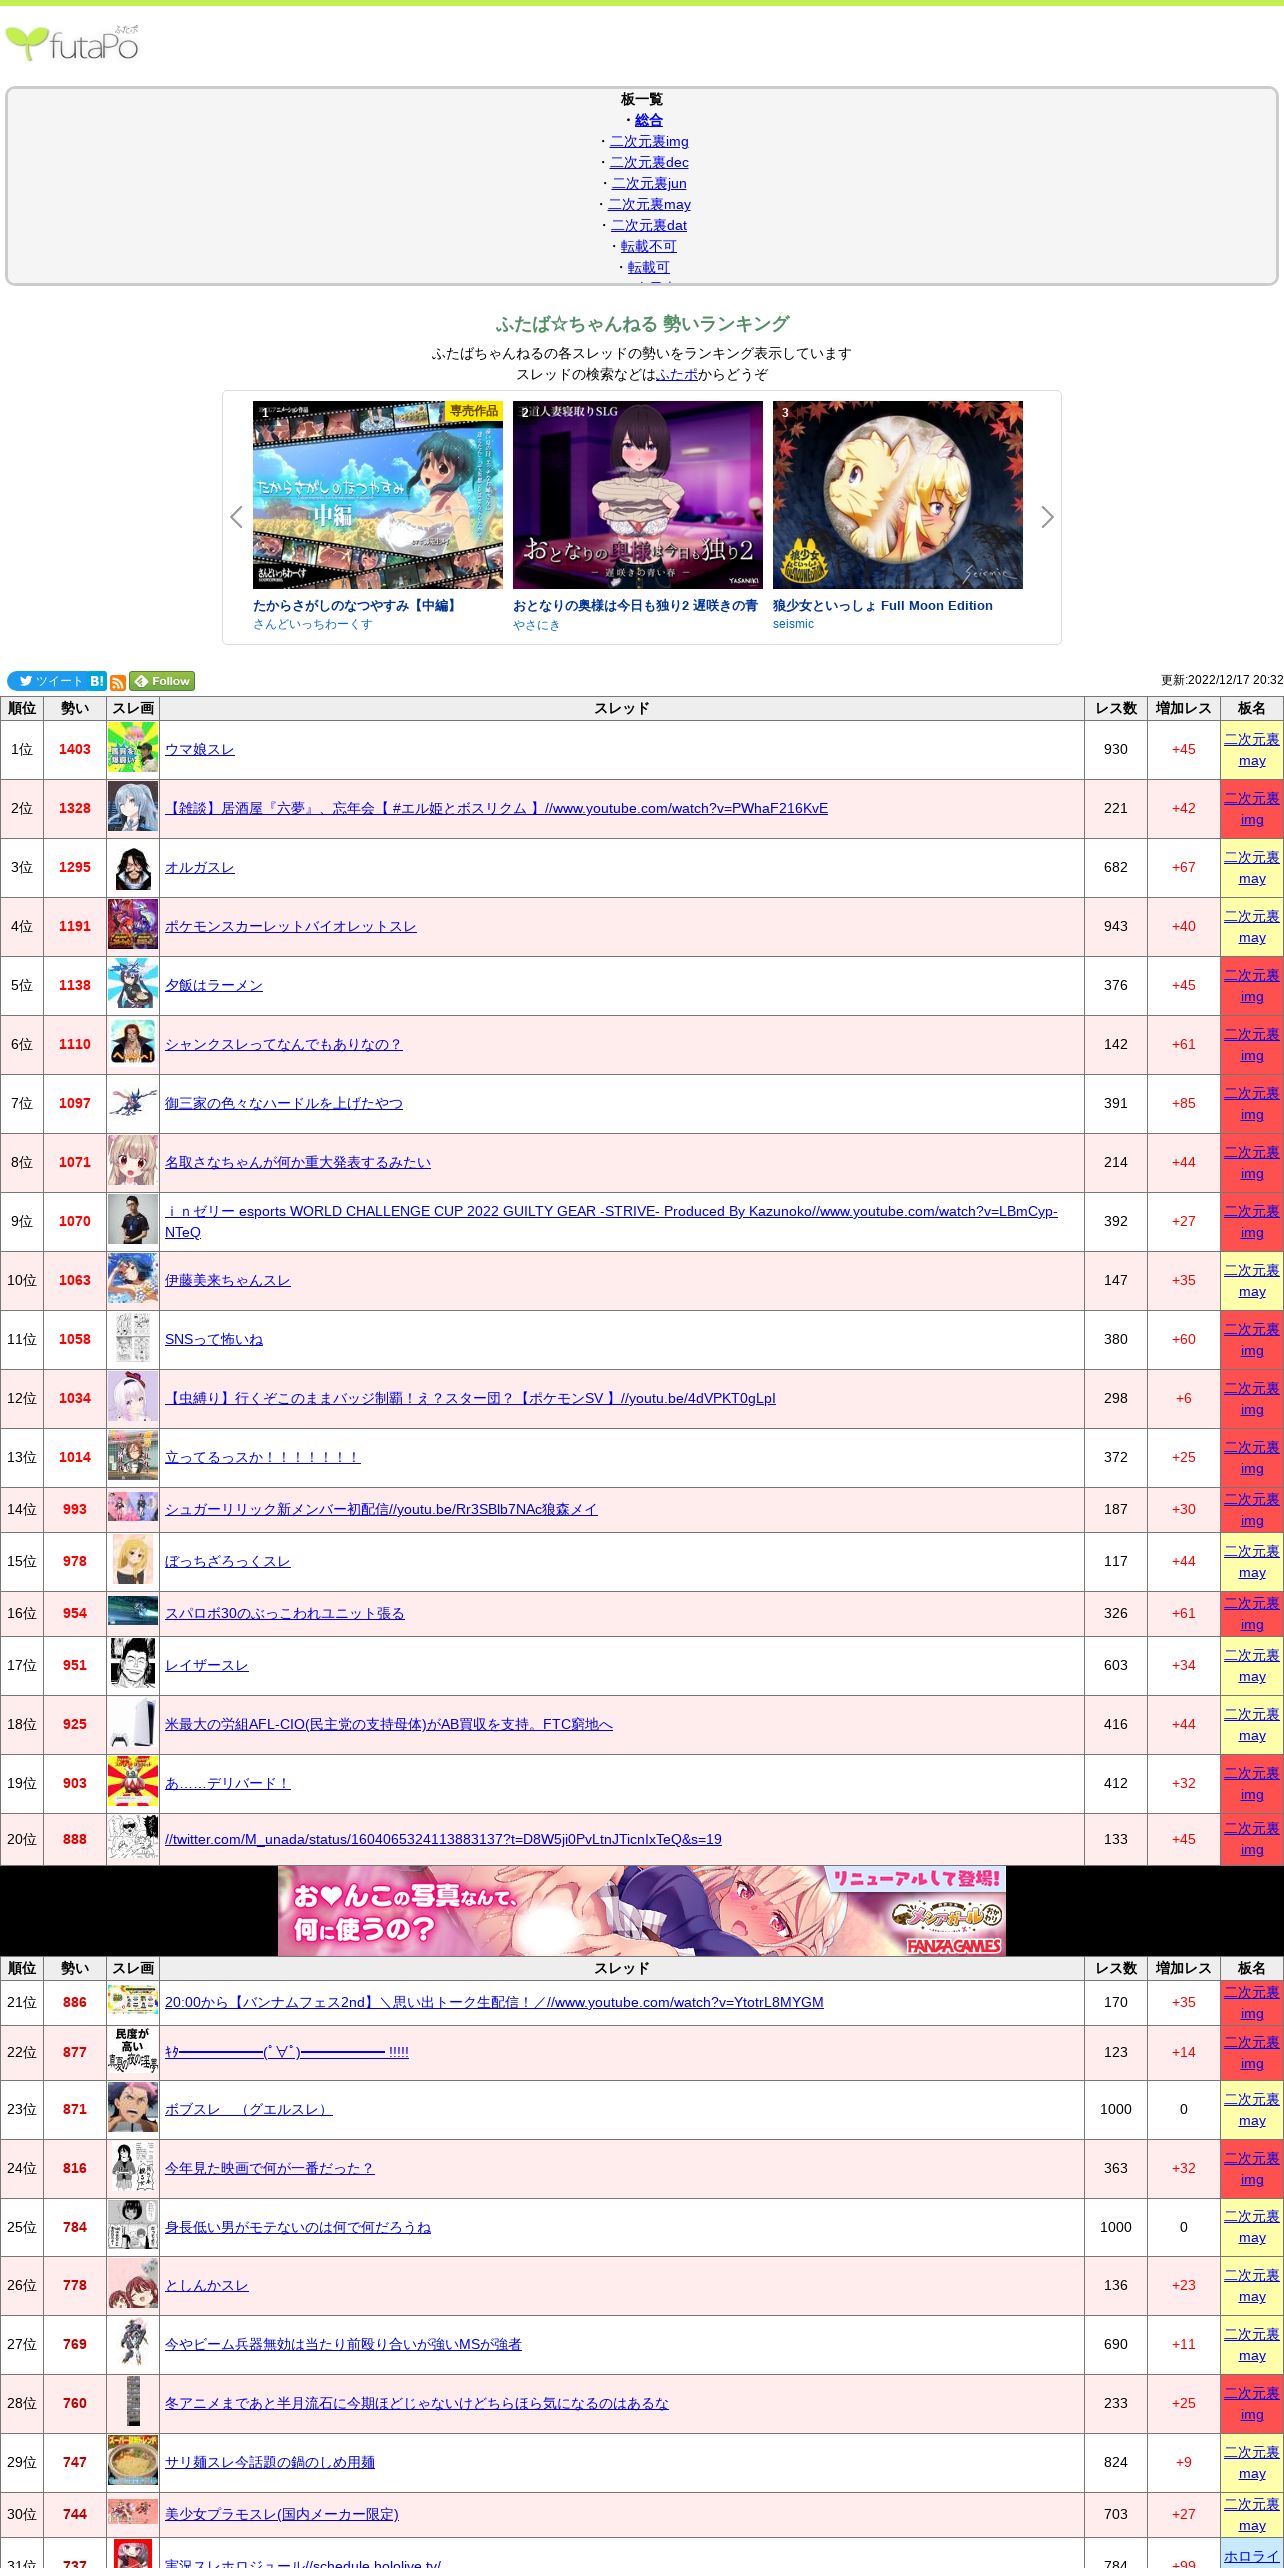
Task: Open the orange RSS feed icon
Action: 118,682
